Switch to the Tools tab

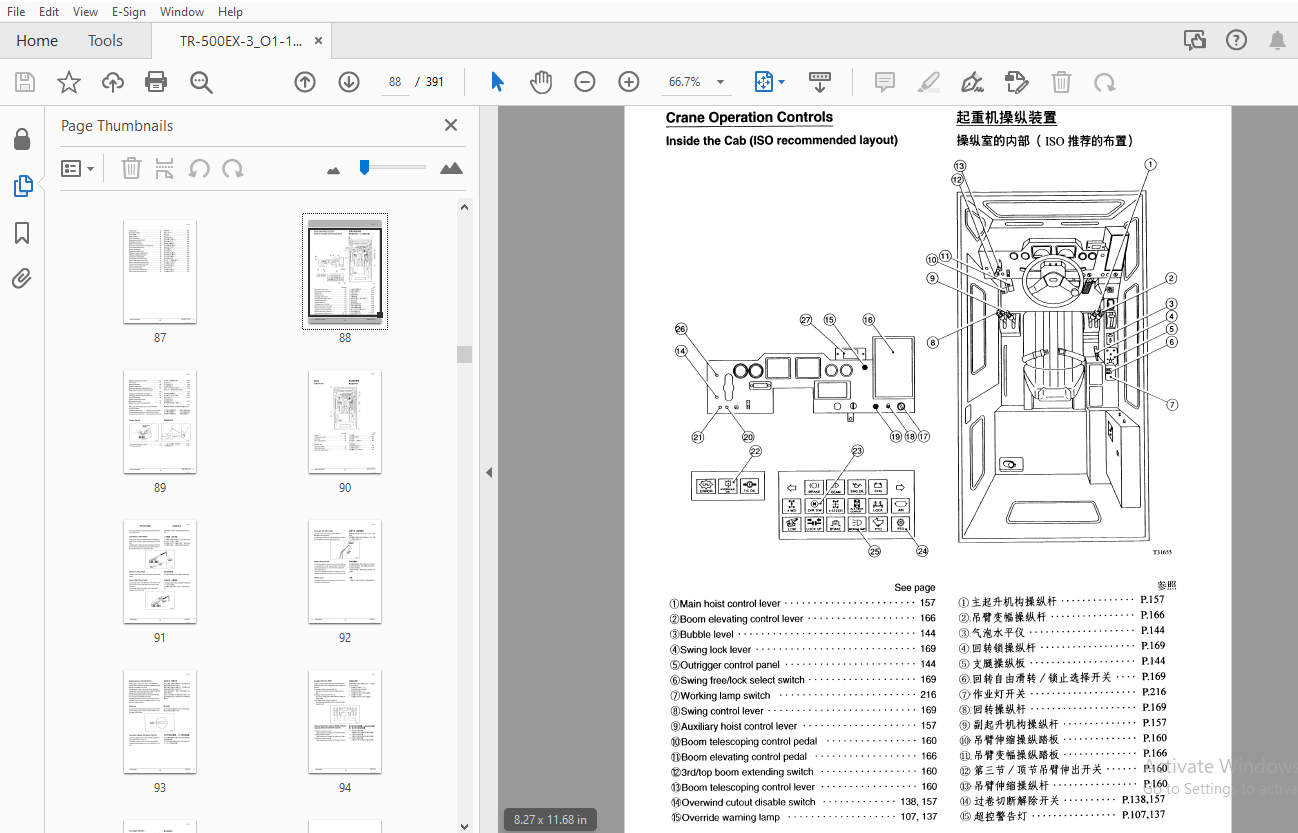(105, 41)
